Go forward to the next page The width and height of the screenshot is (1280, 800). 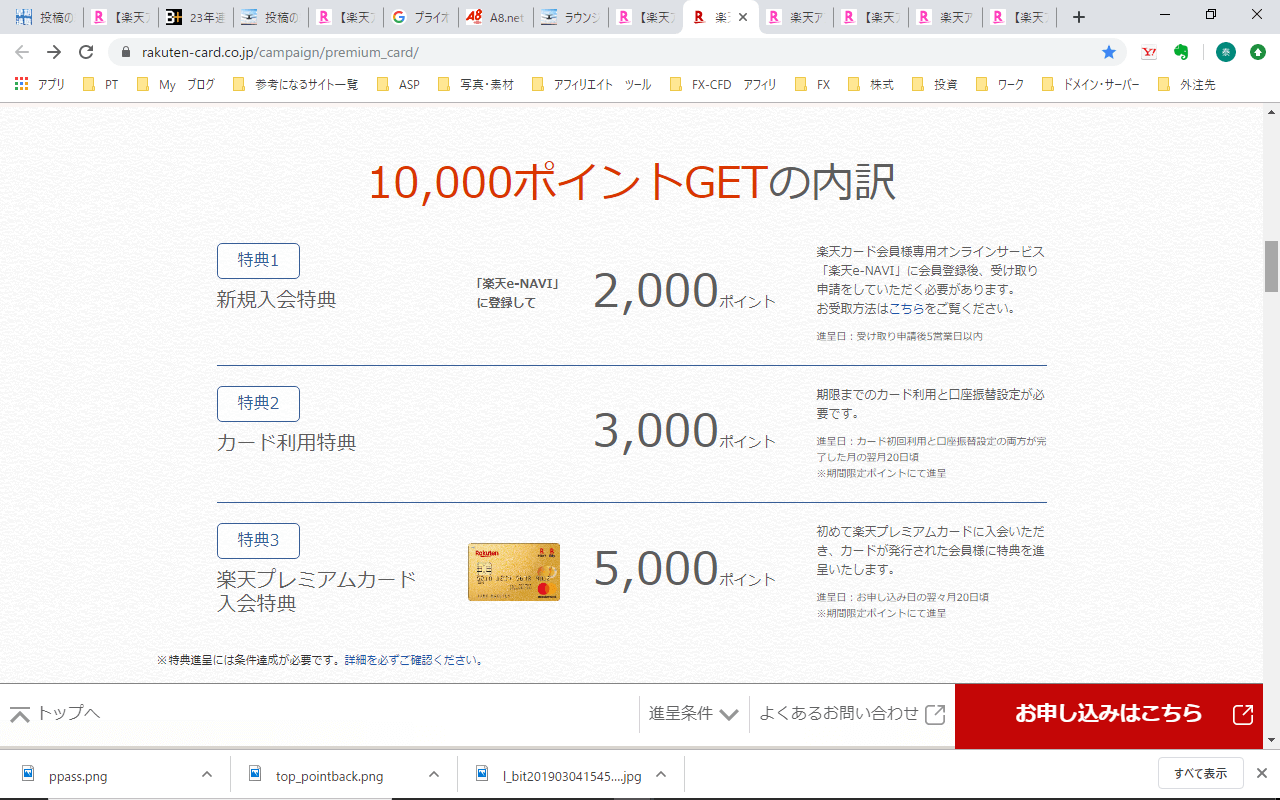click(54, 52)
